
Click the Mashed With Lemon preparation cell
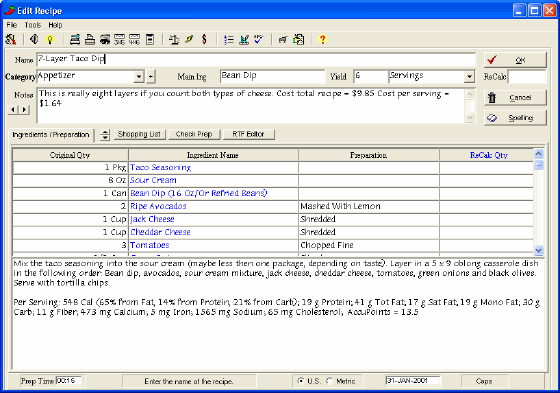(369, 206)
